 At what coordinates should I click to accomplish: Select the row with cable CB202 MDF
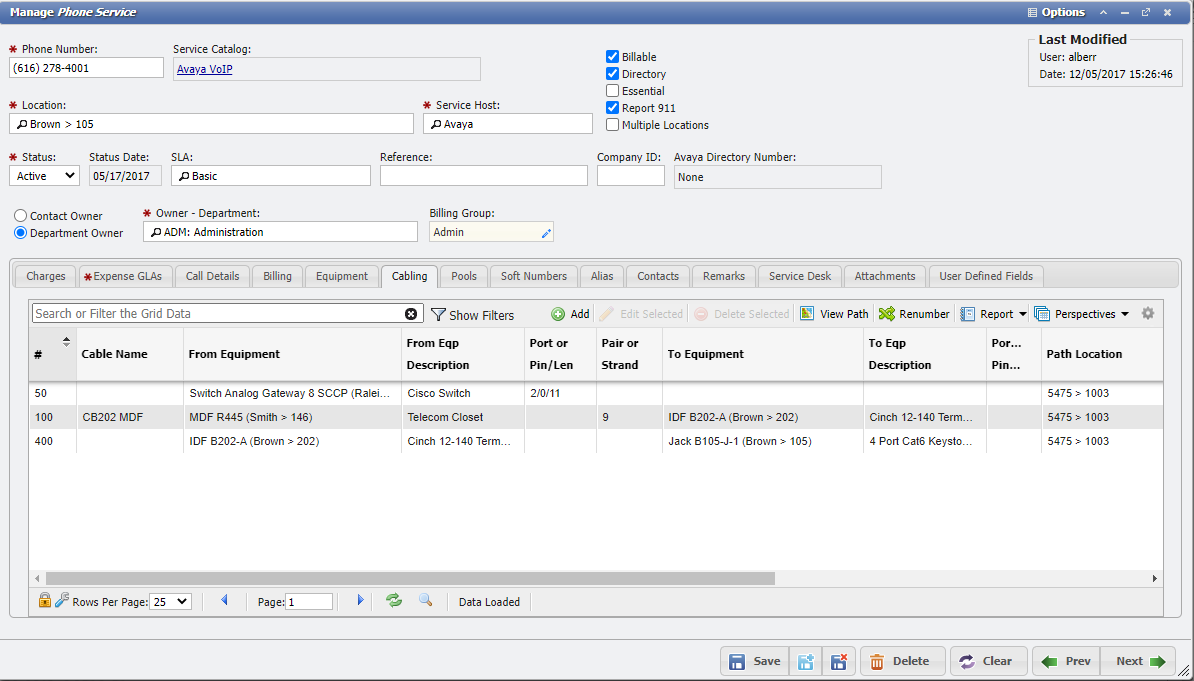point(596,417)
